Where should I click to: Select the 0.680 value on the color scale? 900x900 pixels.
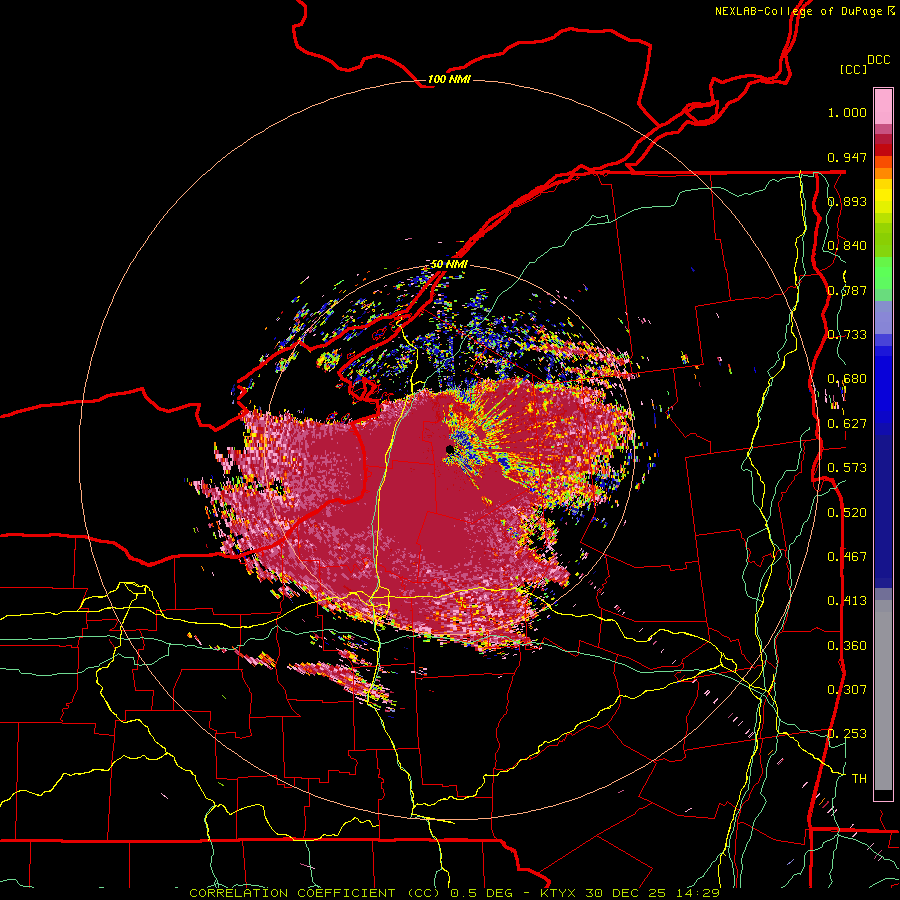tap(847, 379)
